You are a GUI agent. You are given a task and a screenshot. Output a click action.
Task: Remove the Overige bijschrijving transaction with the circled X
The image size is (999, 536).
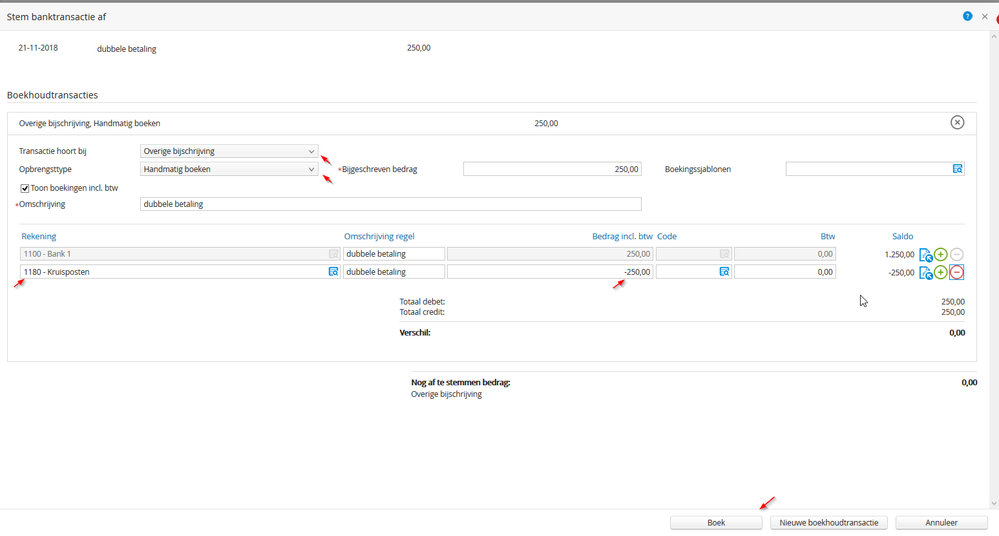point(957,123)
